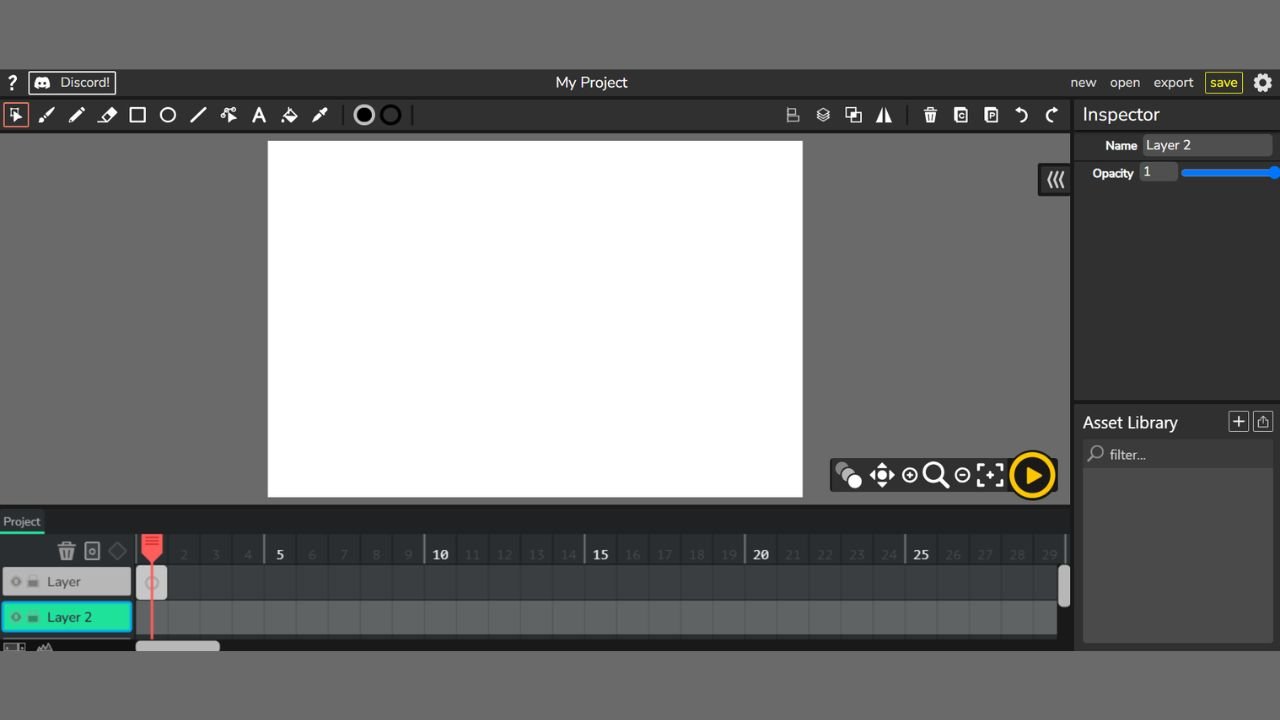Screen dimensions: 1280x720
Task: Click the stacked layers ordering icon
Action: (x=823, y=115)
